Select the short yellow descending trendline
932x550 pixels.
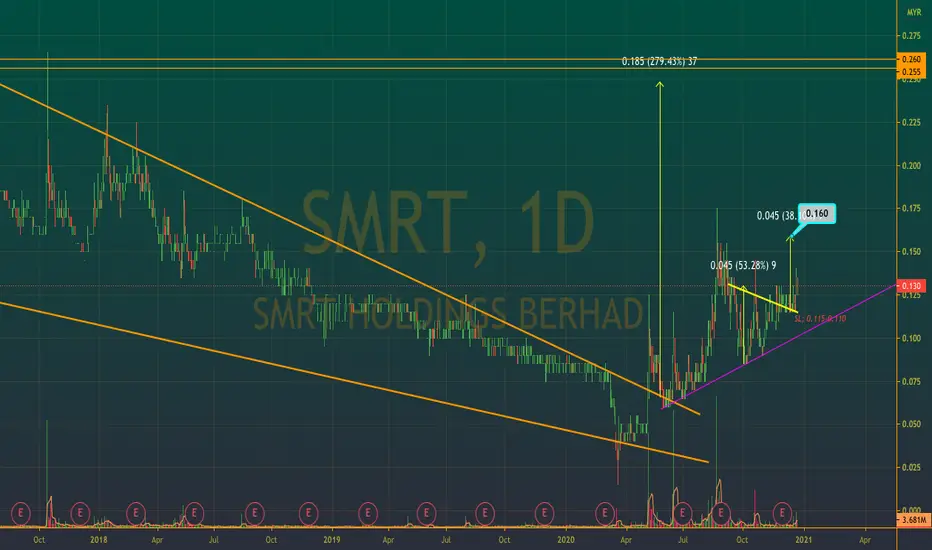[x=763, y=298]
